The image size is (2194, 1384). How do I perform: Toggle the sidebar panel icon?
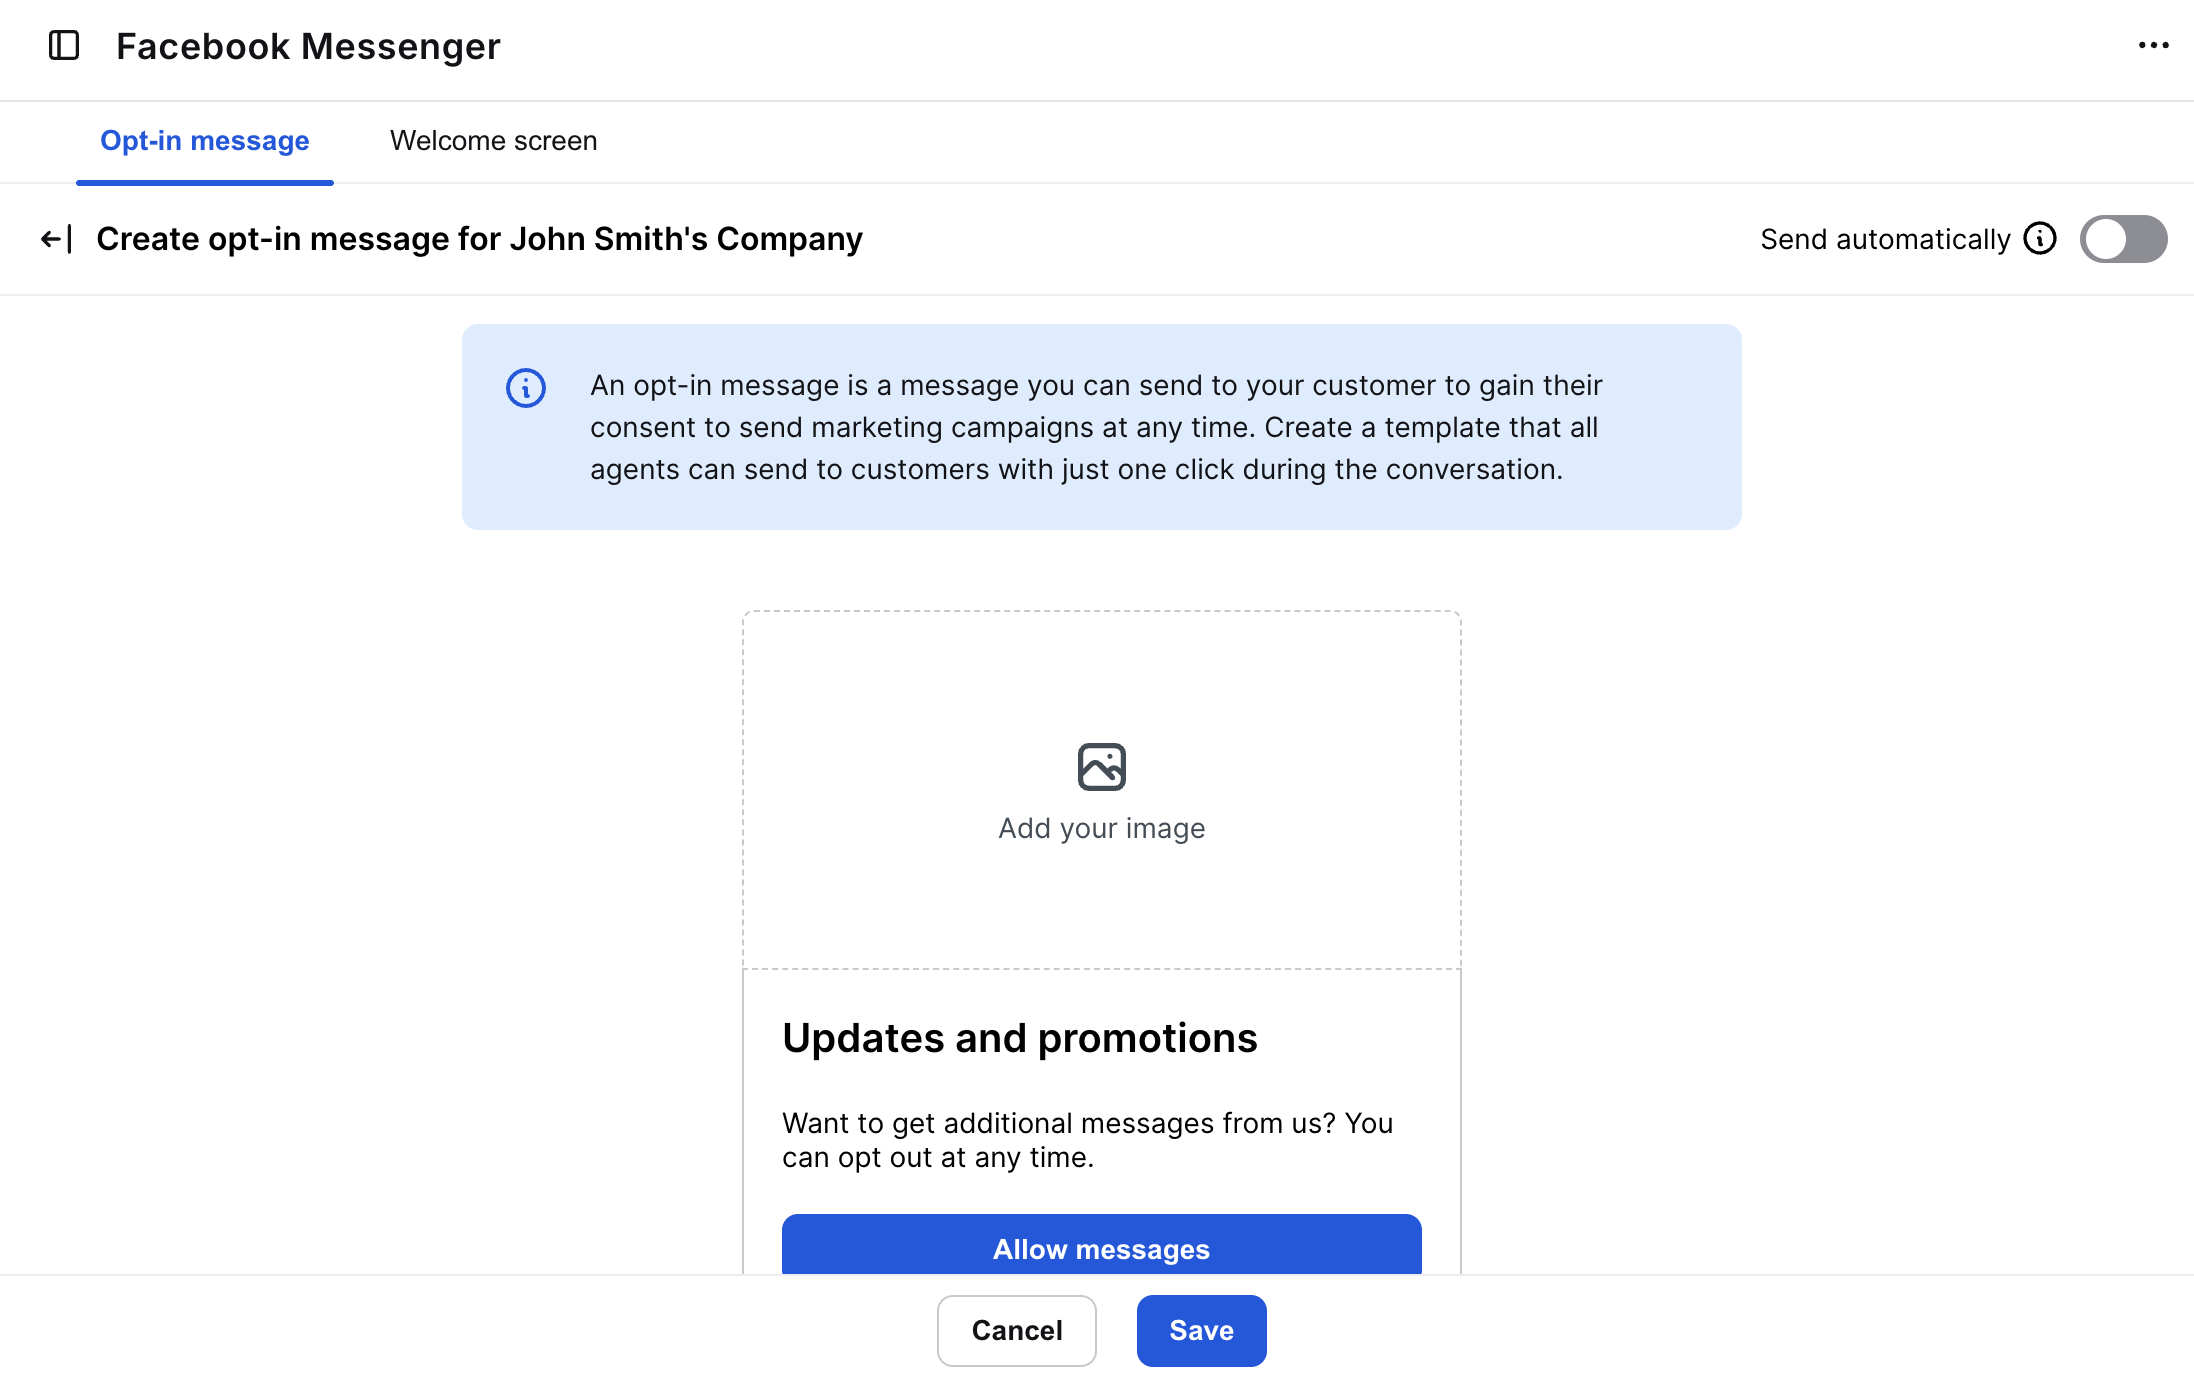coord(64,46)
